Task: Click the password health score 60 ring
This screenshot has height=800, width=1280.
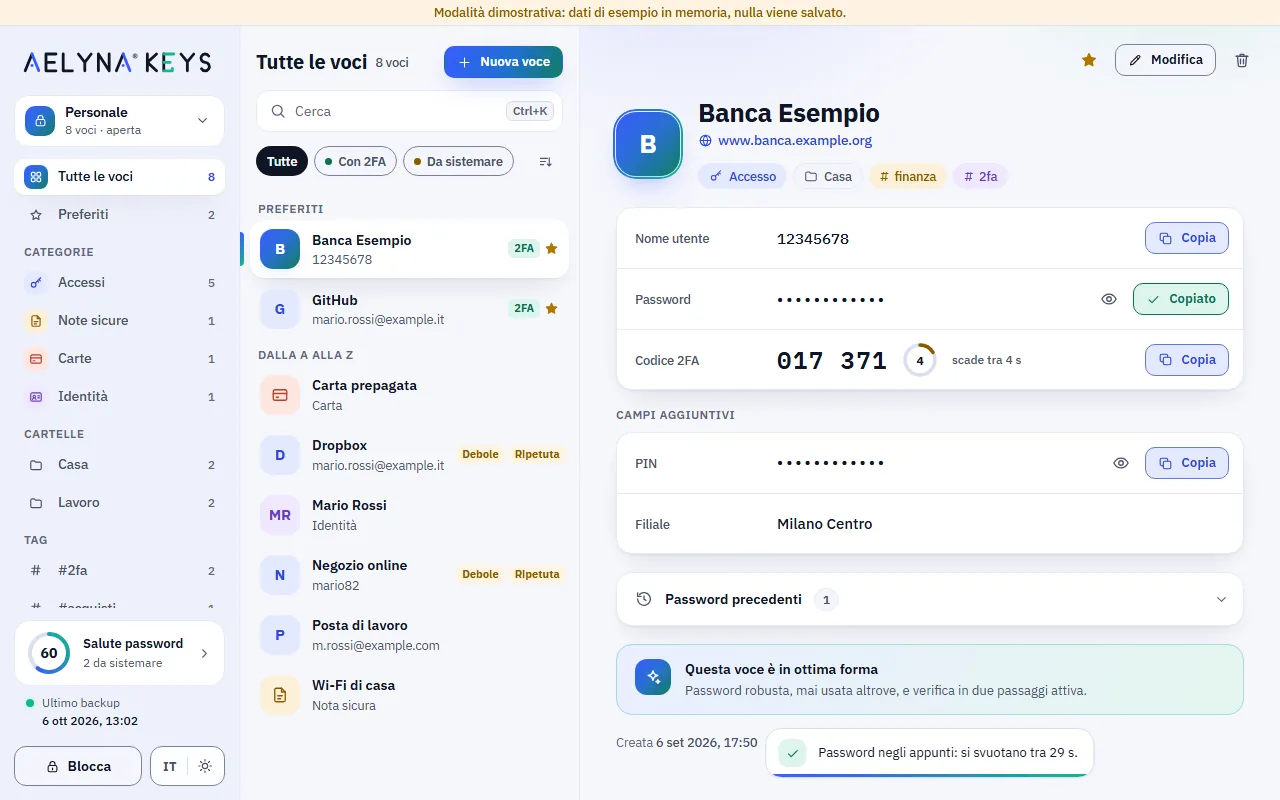Action: (x=48, y=653)
